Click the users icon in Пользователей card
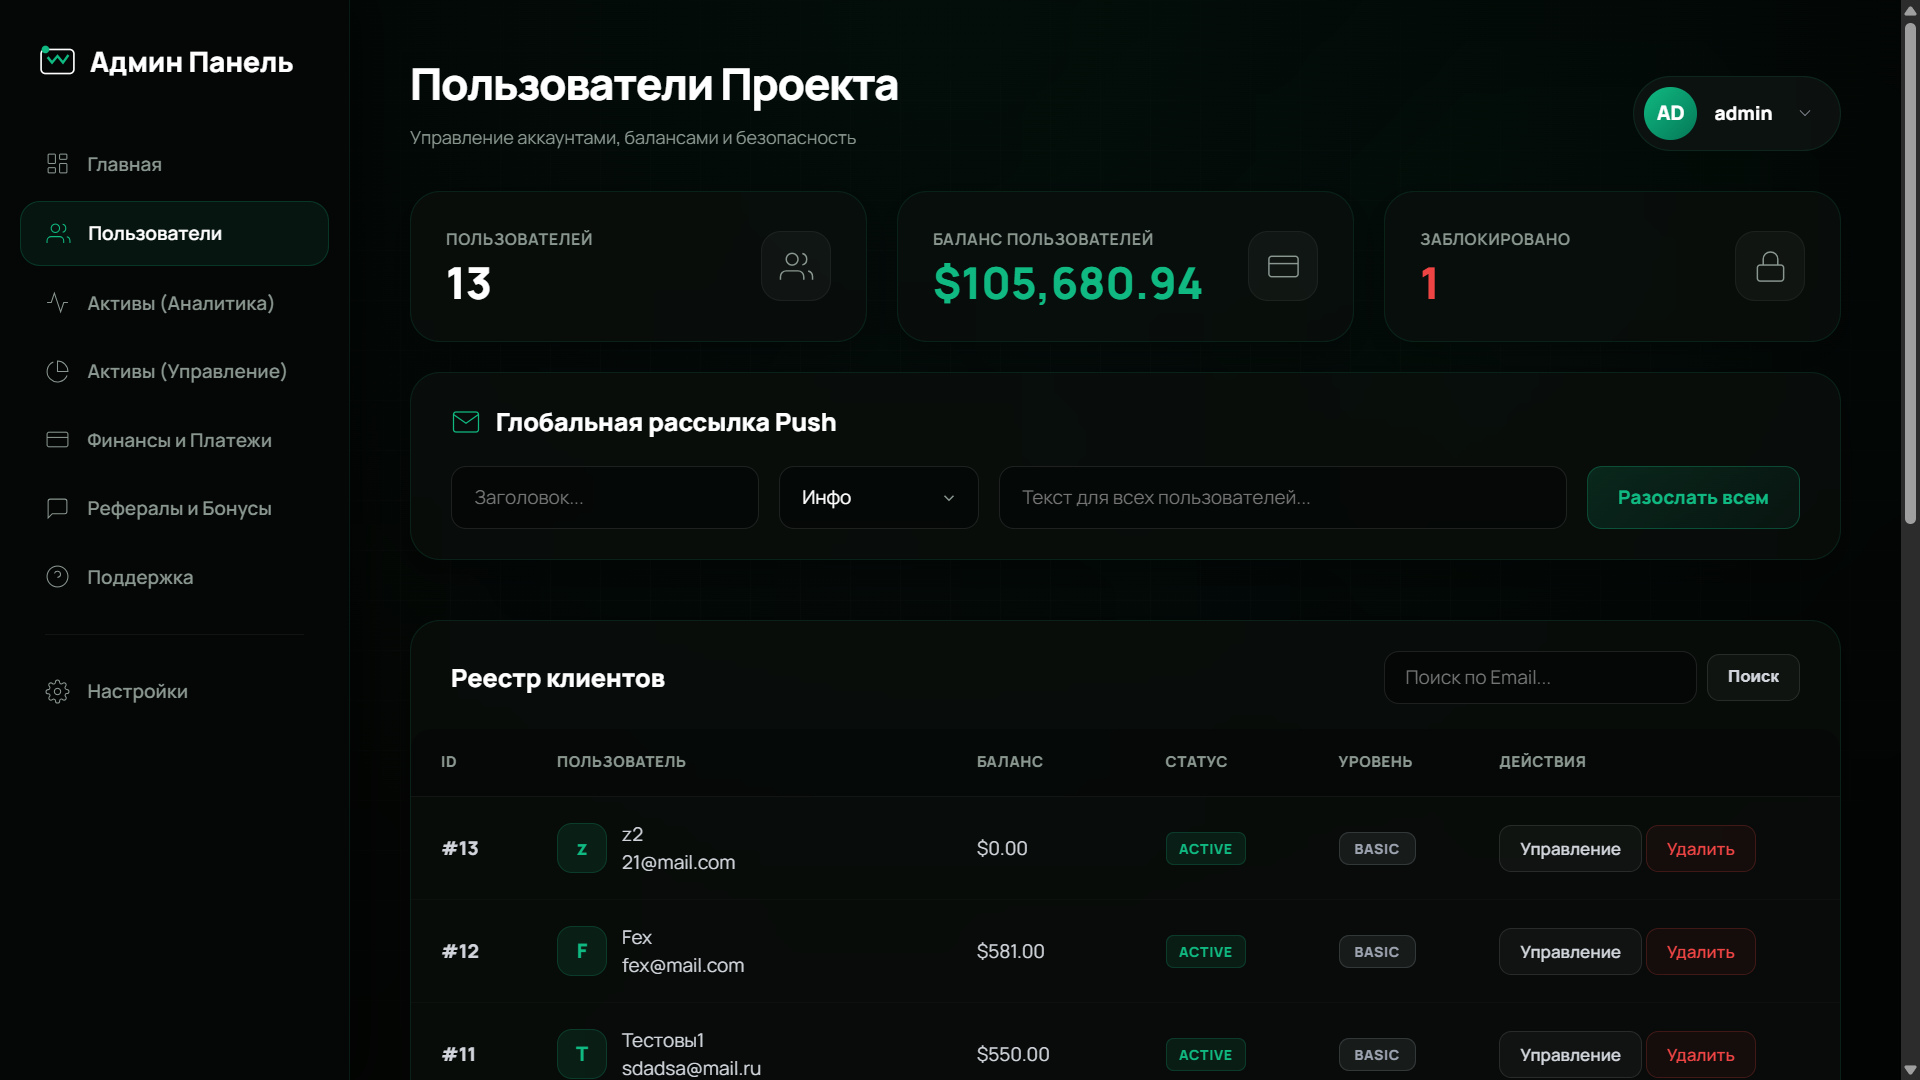The image size is (1920, 1080). pos(796,266)
